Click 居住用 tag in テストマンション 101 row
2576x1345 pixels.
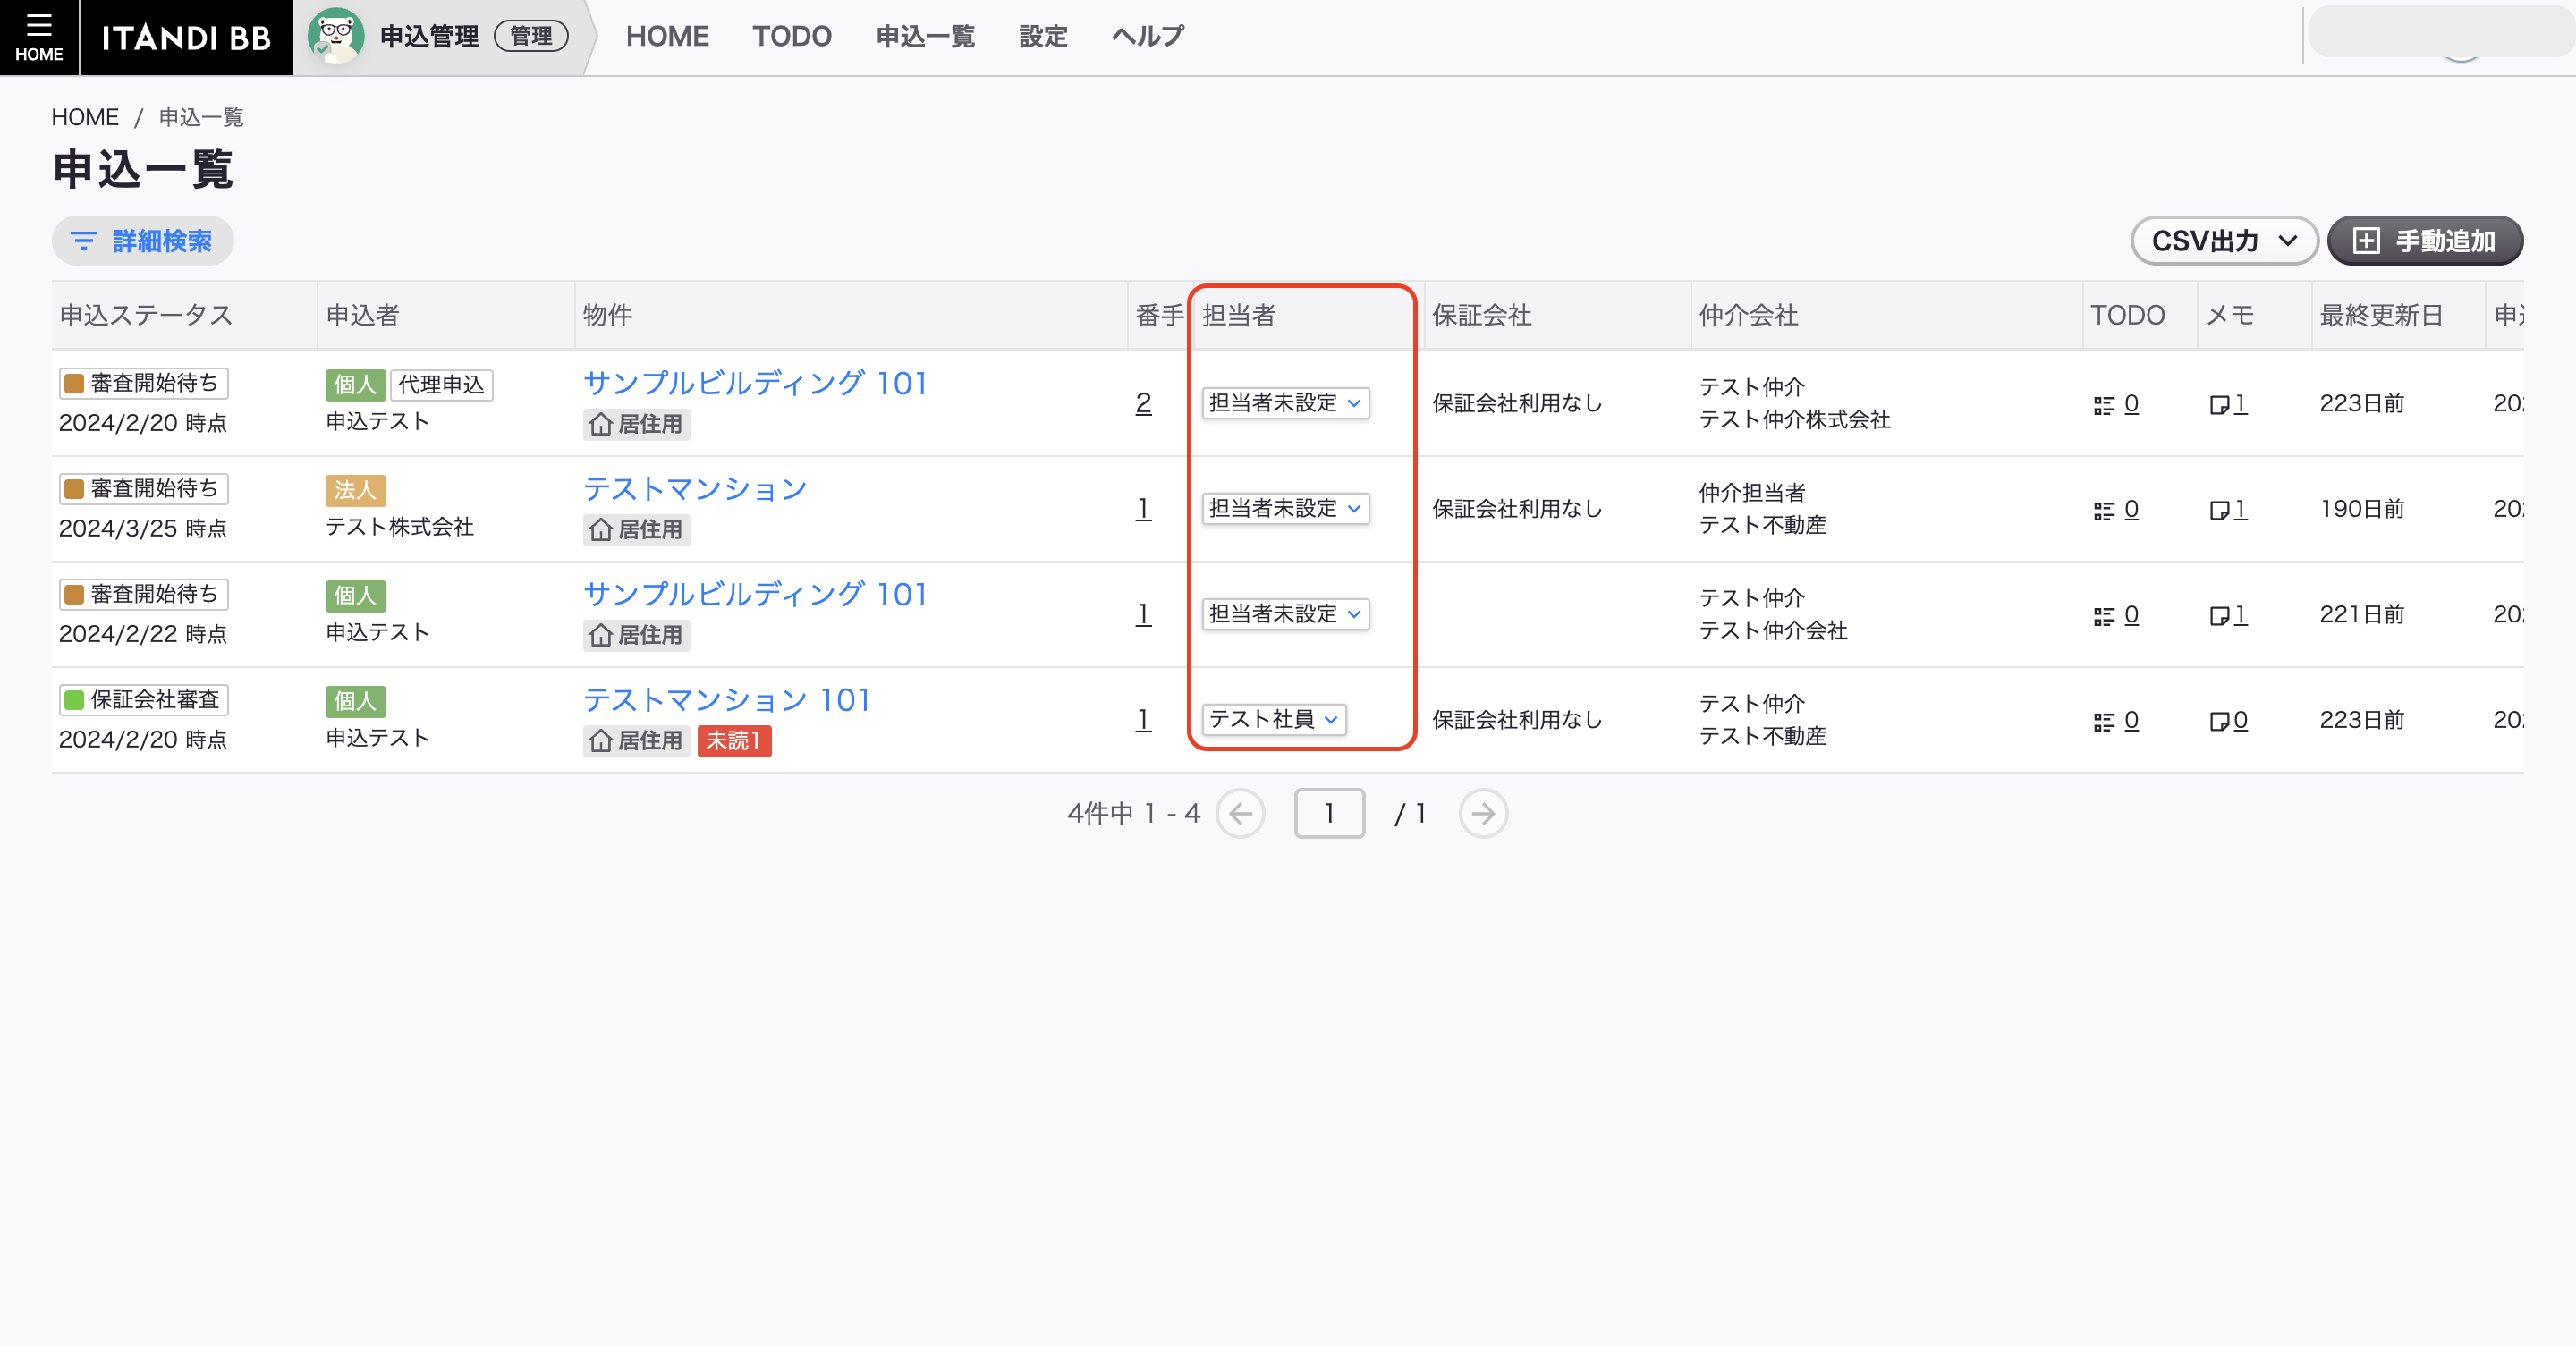pyautogui.click(x=637, y=742)
